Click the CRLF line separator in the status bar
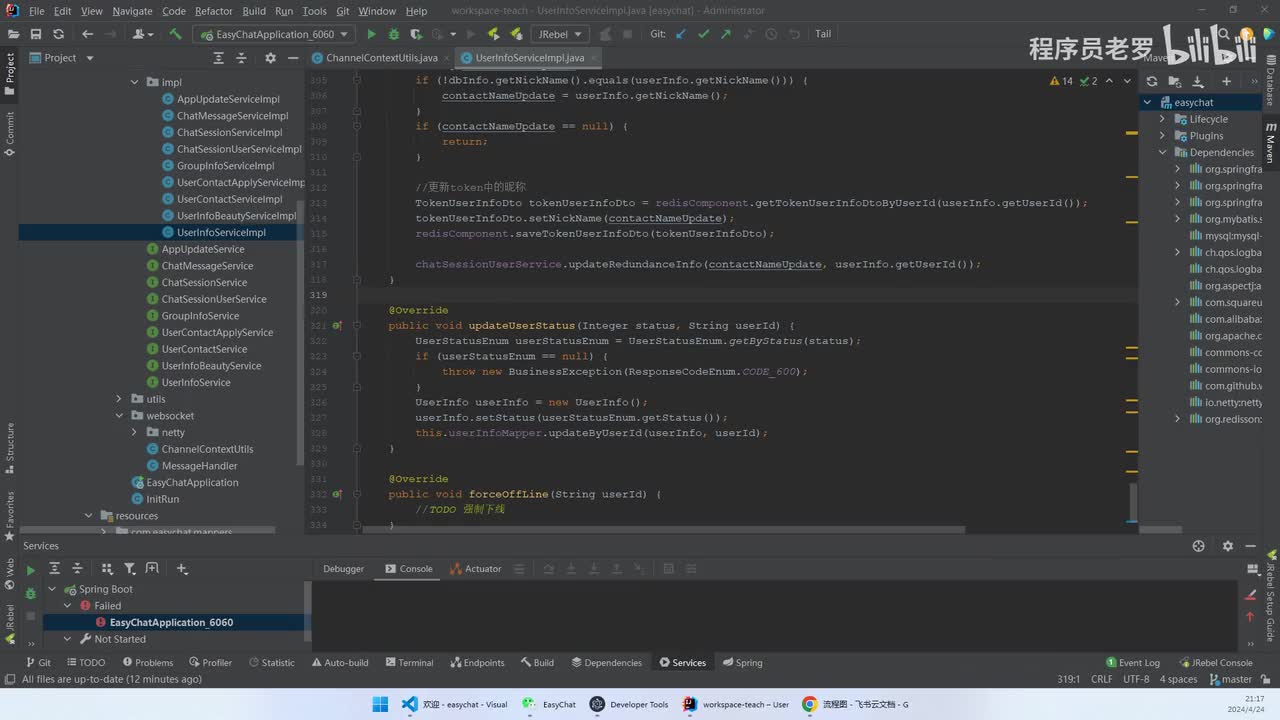This screenshot has height=720, width=1280. (1101, 679)
